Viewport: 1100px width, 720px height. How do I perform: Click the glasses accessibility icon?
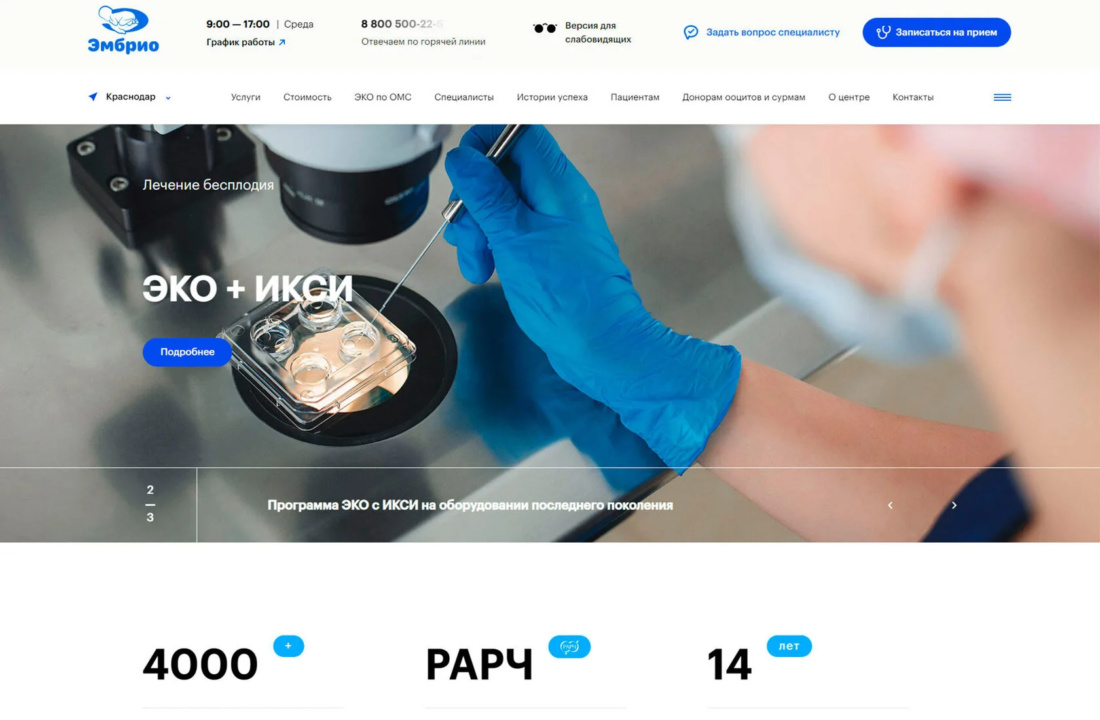(x=544, y=29)
